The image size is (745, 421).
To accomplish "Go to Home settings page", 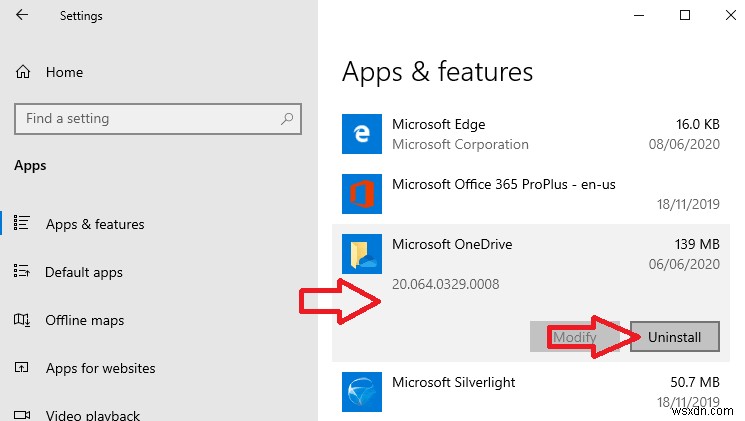I will pyautogui.click(x=64, y=72).
